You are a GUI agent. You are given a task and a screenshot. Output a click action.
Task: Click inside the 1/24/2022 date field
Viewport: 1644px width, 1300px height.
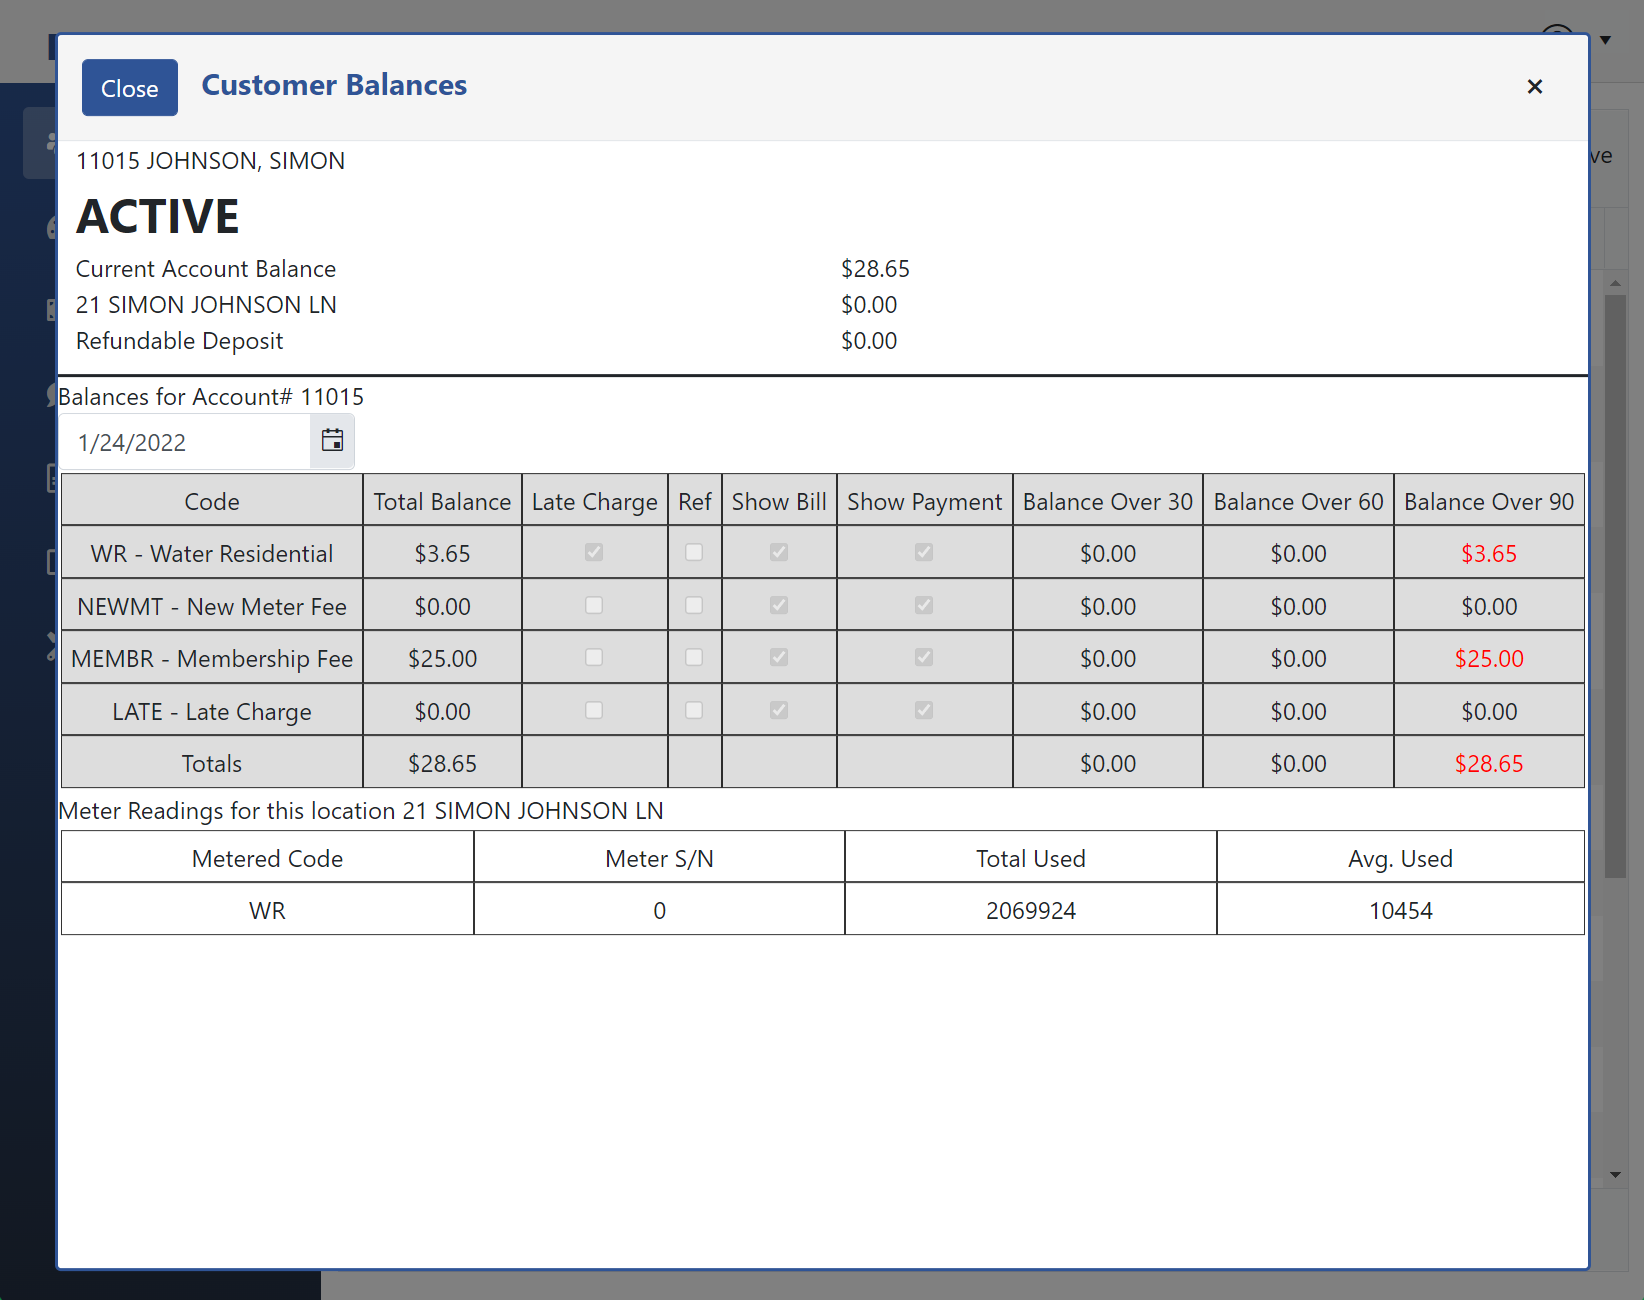[180, 441]
